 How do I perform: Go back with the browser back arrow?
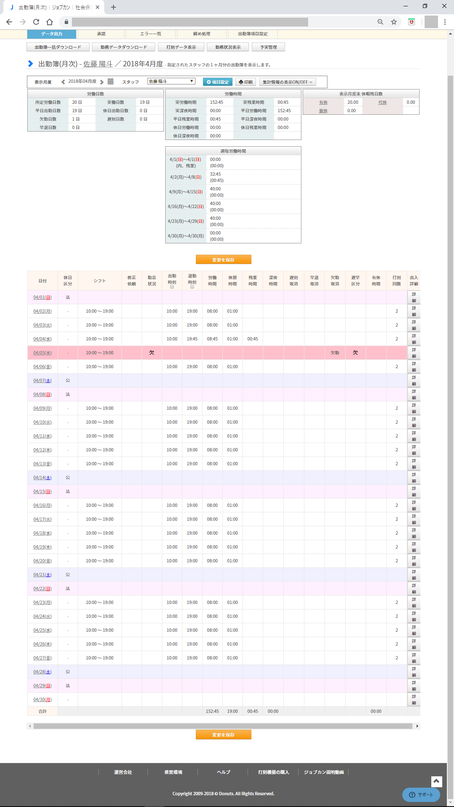click(9, 22)
